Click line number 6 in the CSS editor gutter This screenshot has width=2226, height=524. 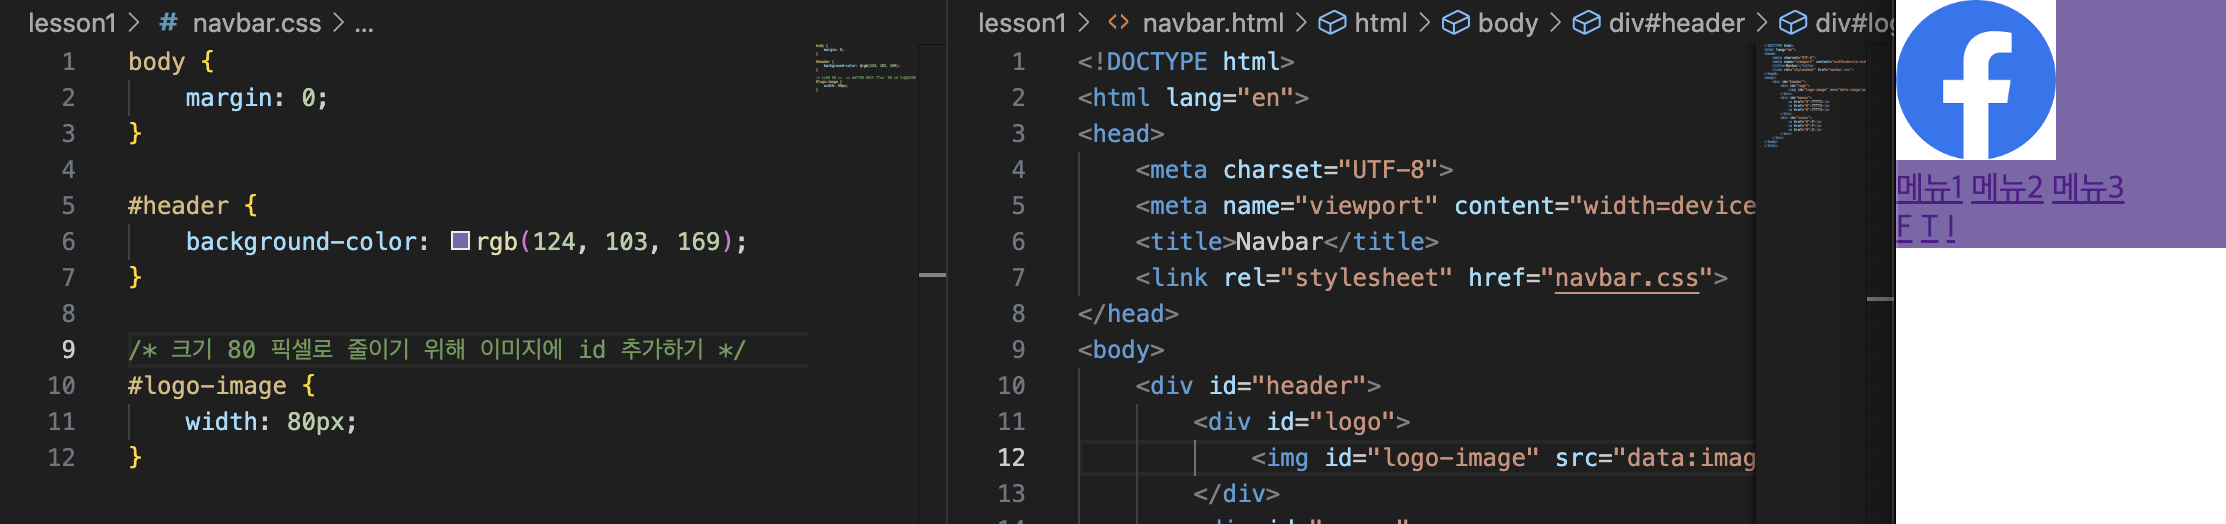[68, 241]
